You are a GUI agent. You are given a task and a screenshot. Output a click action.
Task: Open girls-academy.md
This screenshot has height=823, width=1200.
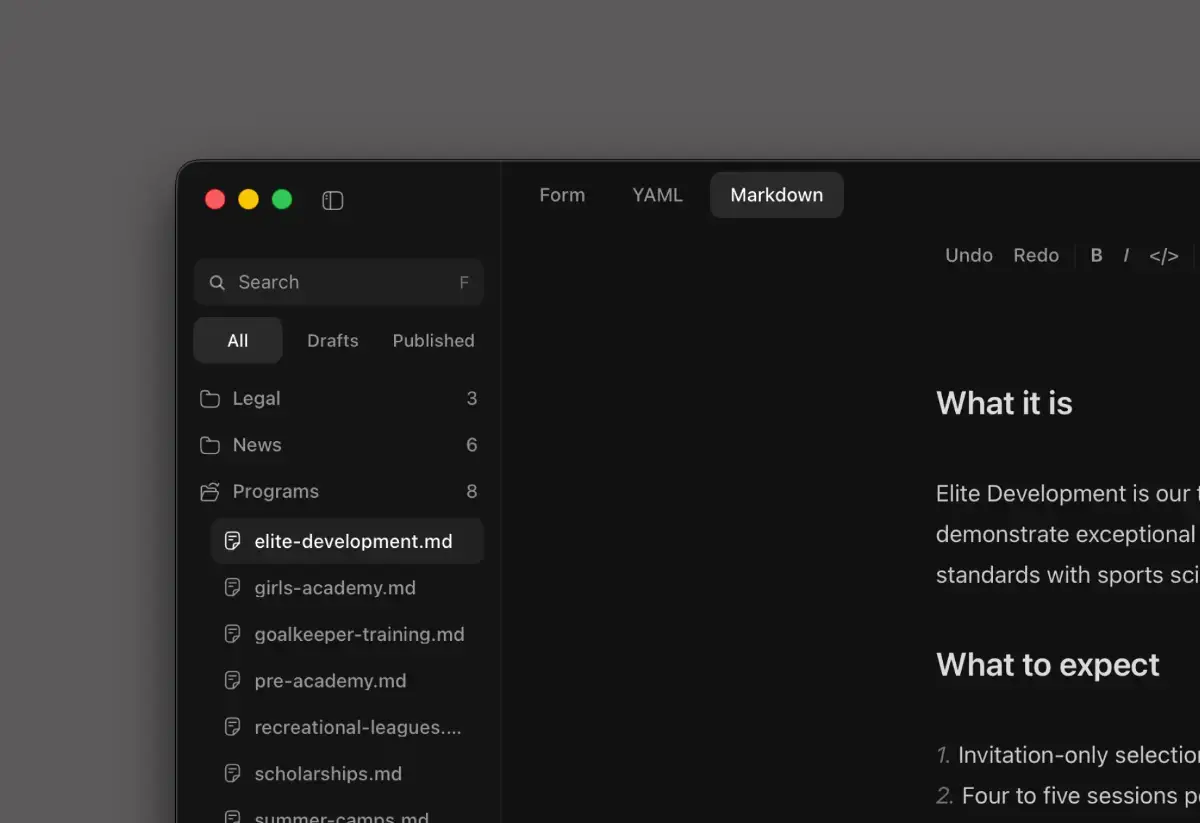[x=348, y=588]
